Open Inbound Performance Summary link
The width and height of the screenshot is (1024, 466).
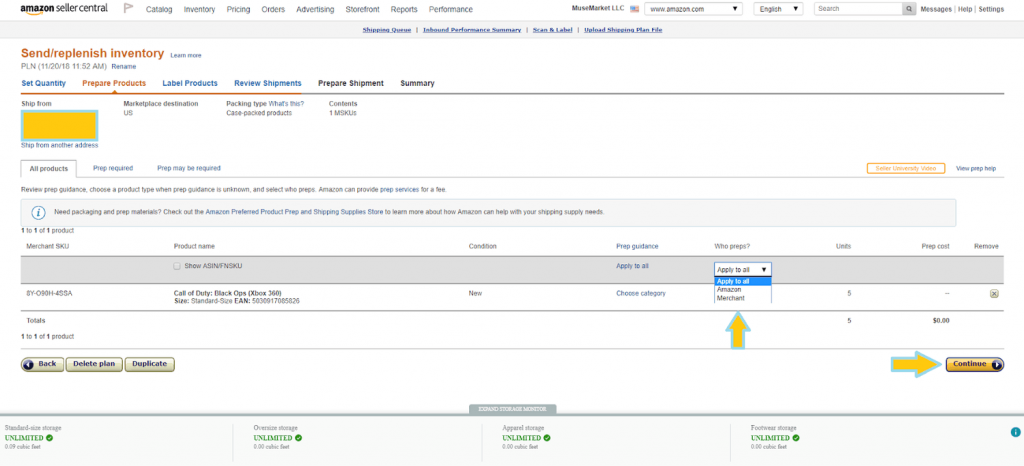[472, 30]
